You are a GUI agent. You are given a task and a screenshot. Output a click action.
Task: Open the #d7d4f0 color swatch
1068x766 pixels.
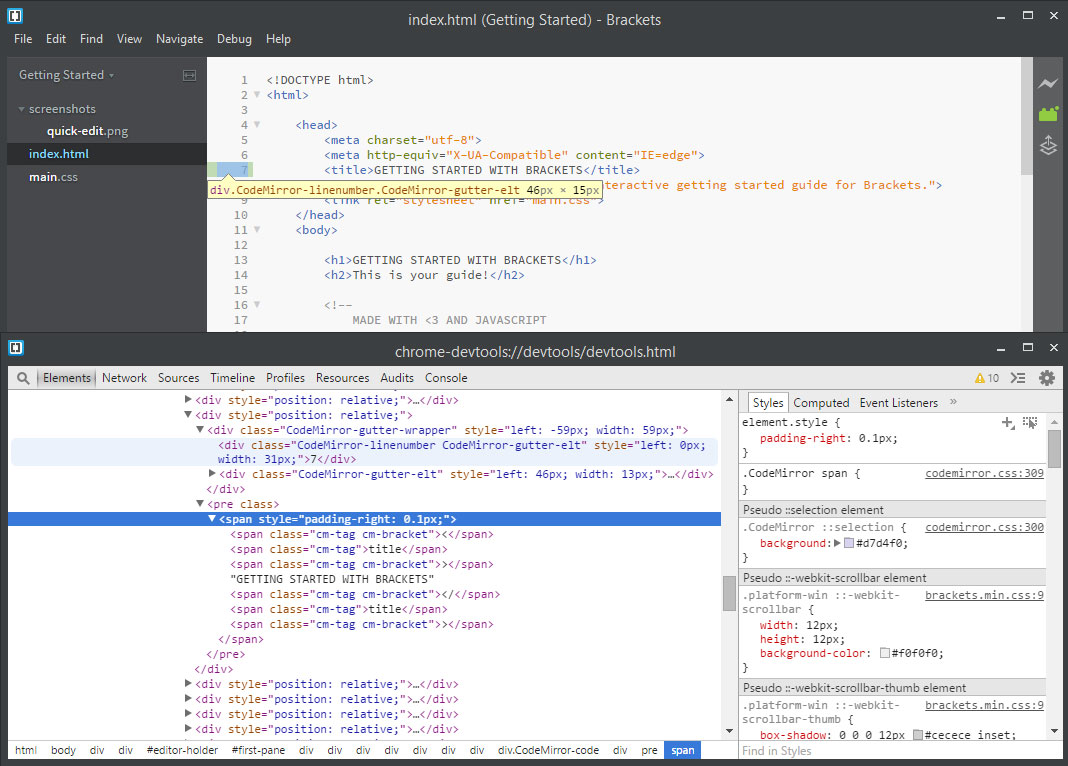point(849,543)
